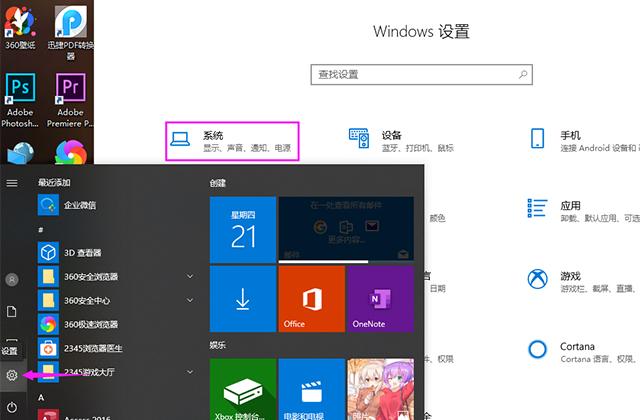This screenshot has width=640, height=420.
Task: Open the OneNote tile
Action: pos(380,299)
